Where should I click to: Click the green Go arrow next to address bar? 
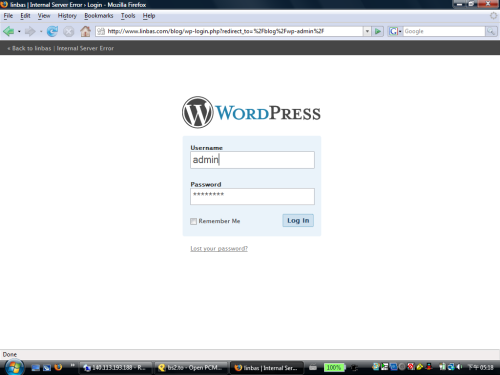point(378,31)
